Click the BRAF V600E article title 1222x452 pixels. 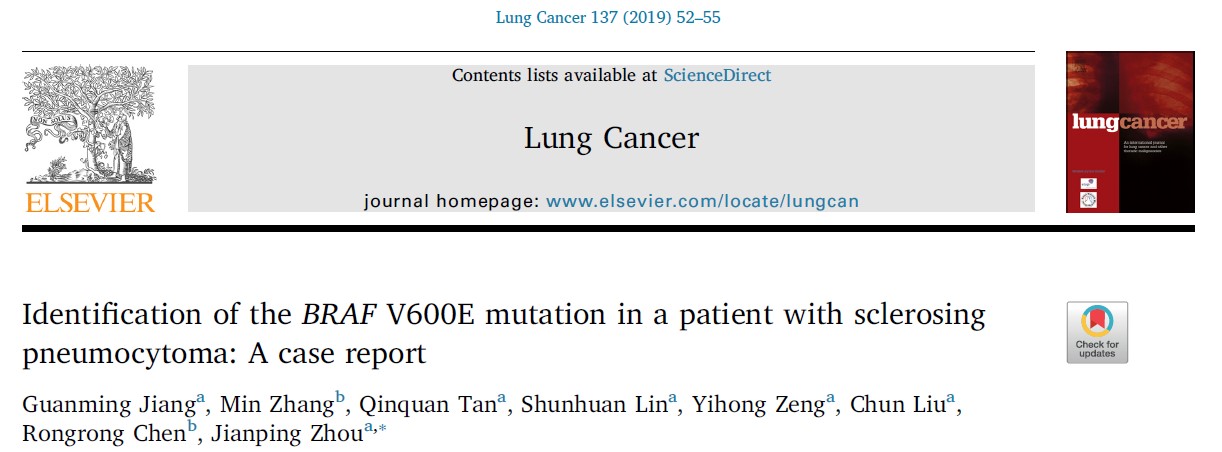[504, 334]
